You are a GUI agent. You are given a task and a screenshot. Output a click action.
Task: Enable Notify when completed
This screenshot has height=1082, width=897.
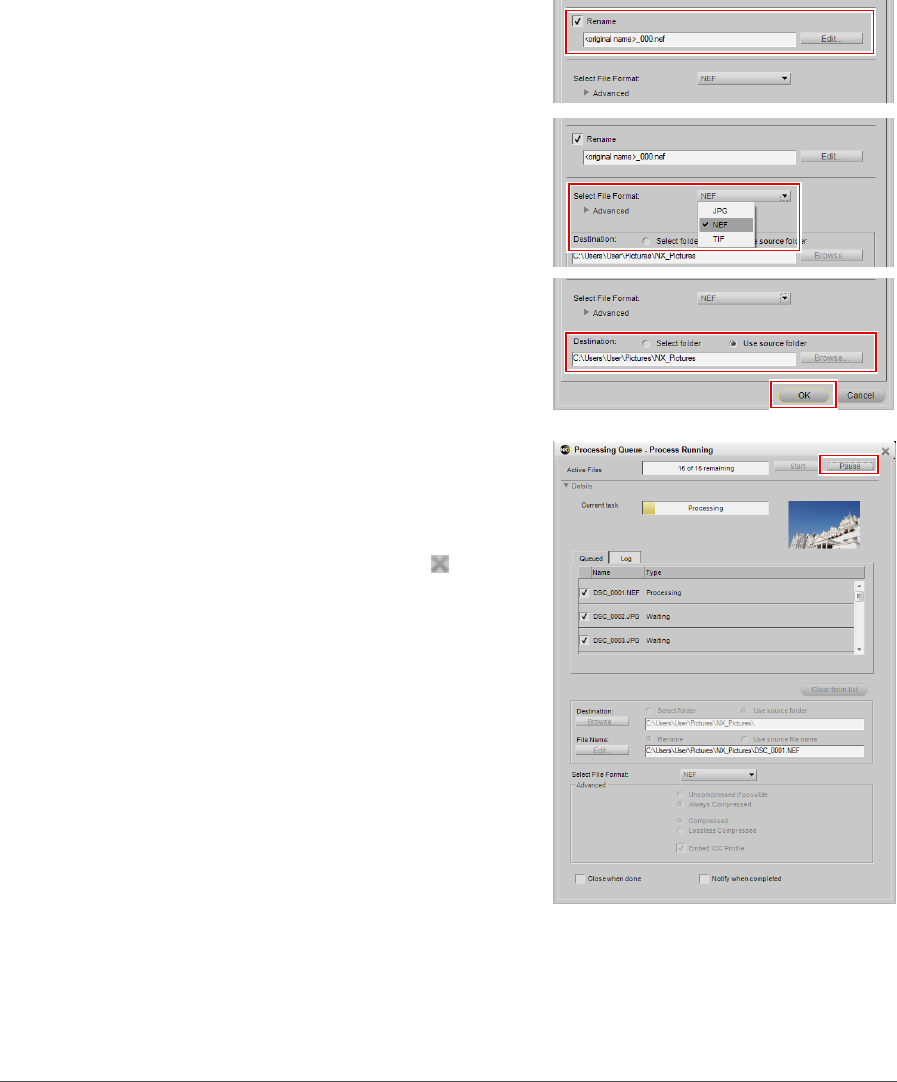704,878
